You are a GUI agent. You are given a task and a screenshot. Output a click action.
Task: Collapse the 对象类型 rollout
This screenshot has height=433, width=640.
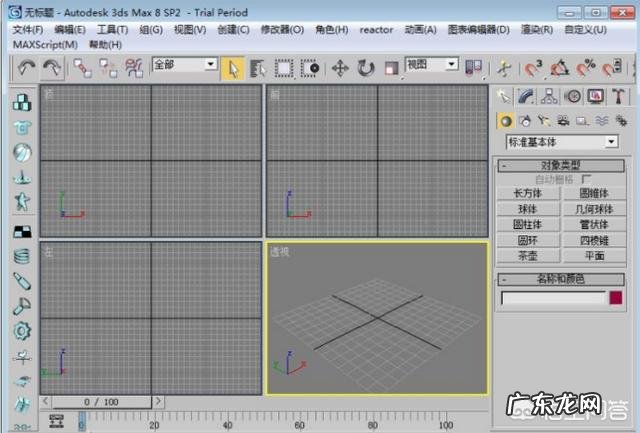pyautogui.click(x=561, y=165)
